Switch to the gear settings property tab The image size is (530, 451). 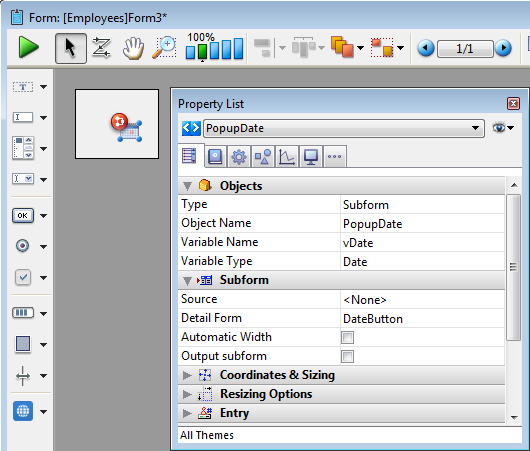pyautogui.click(x=239, y=157)
